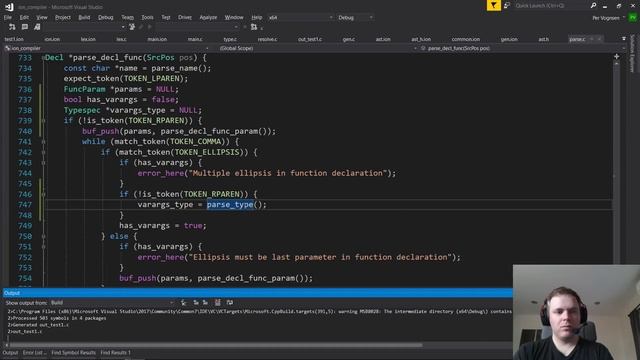This screenshot has width=640, height=360.
Task: Click the Toggle Word Wrap output icon
Action: (x=230, y=303)
